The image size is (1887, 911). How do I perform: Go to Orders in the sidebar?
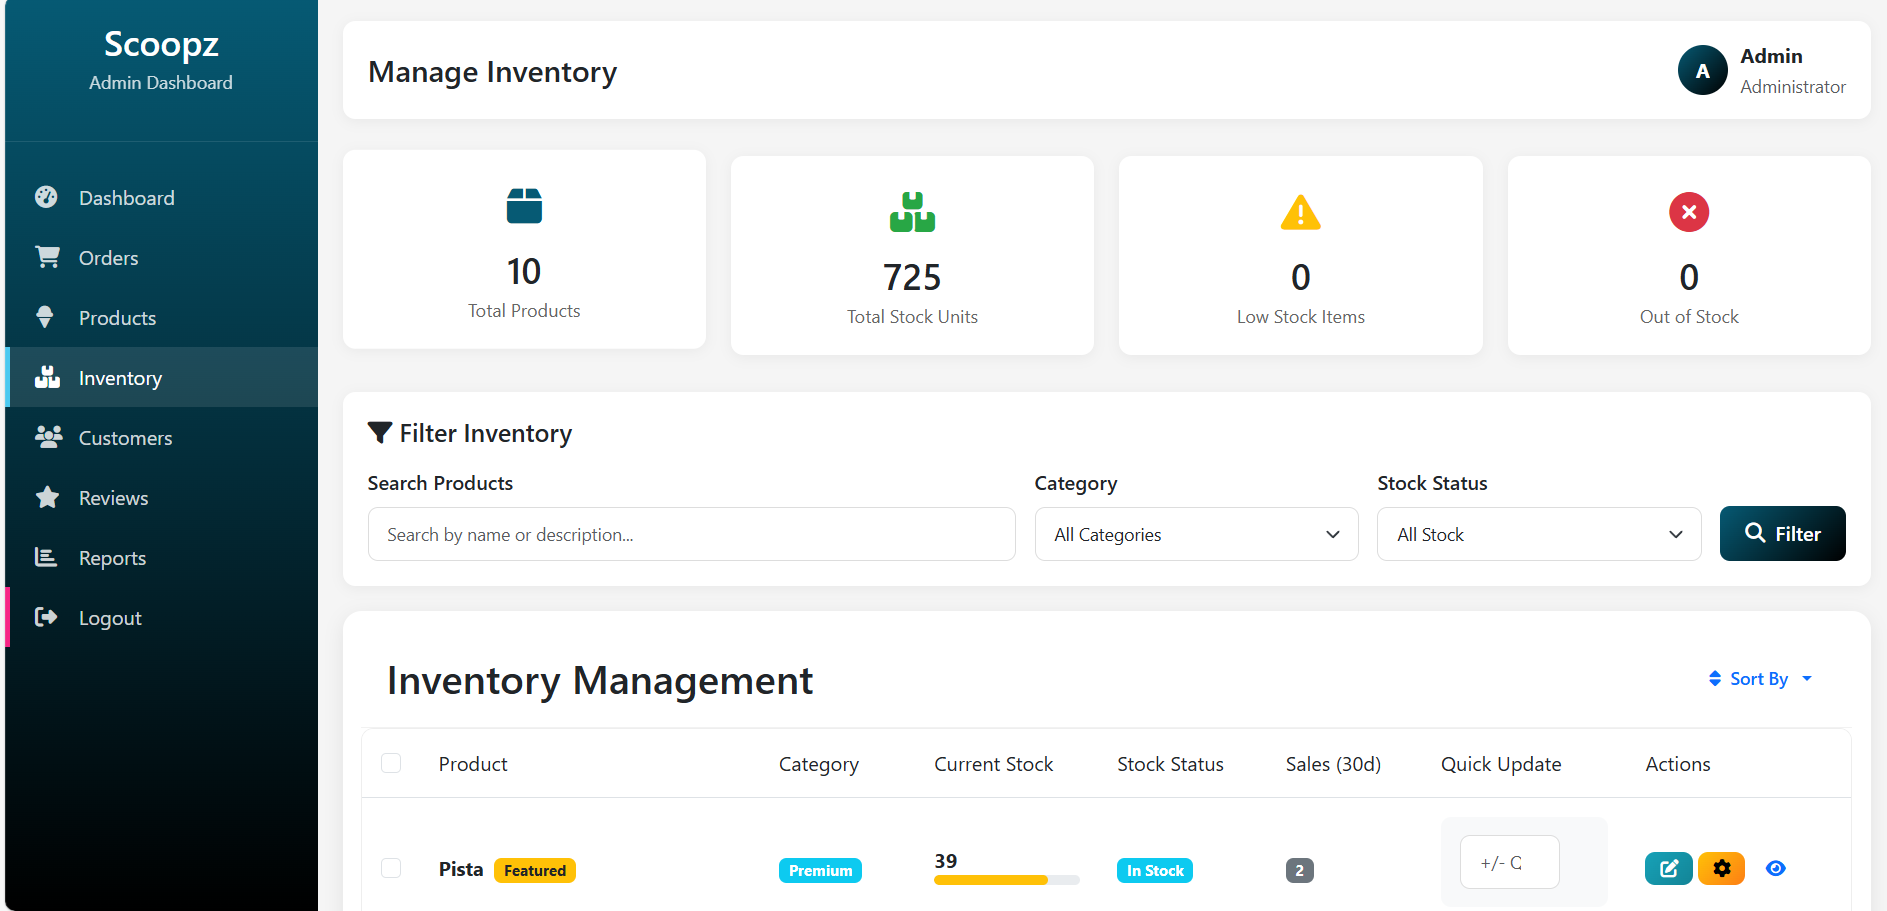(108, 258)
